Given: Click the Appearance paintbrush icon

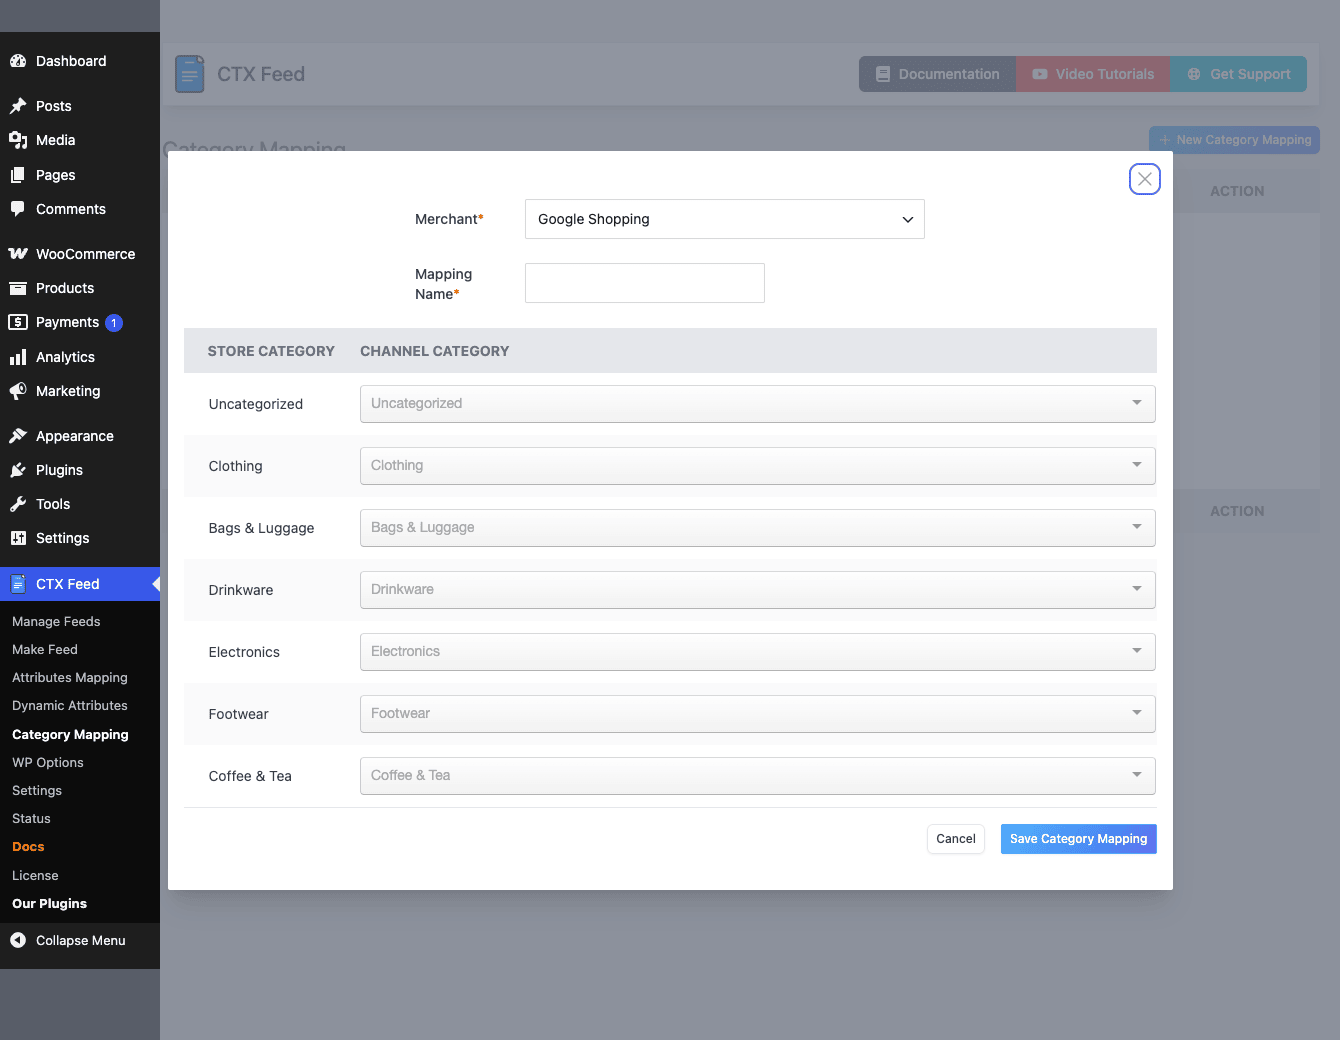Looking at the screenshot, I should tap(18, 436).
